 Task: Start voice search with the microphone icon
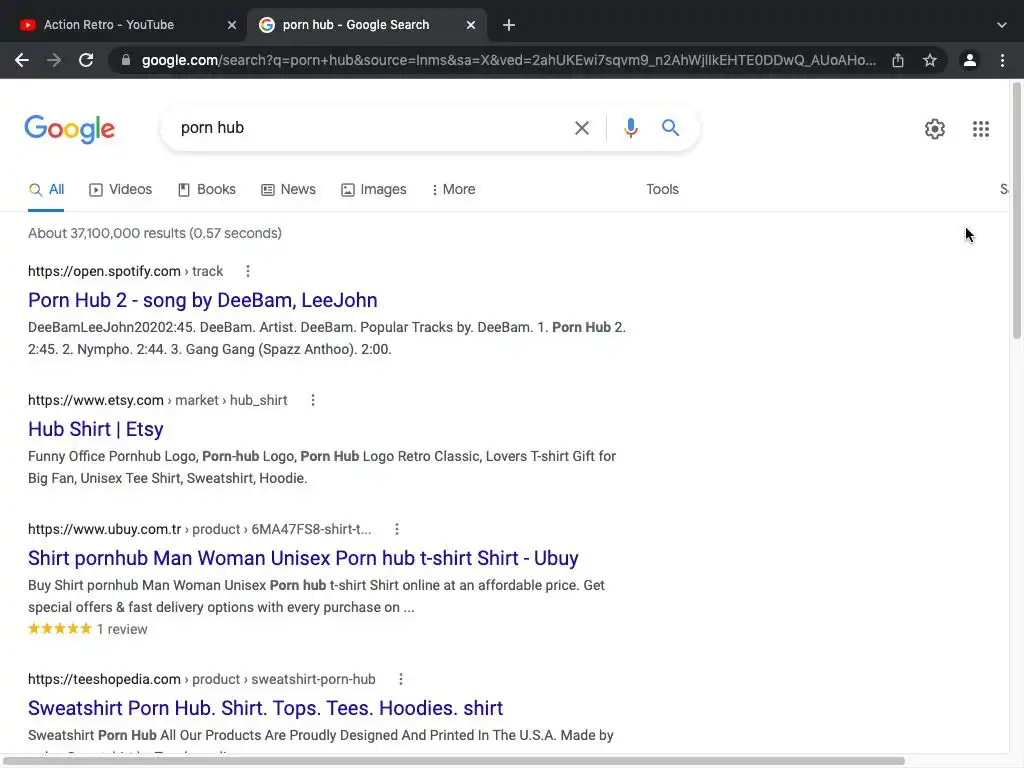tap(630, 128)
